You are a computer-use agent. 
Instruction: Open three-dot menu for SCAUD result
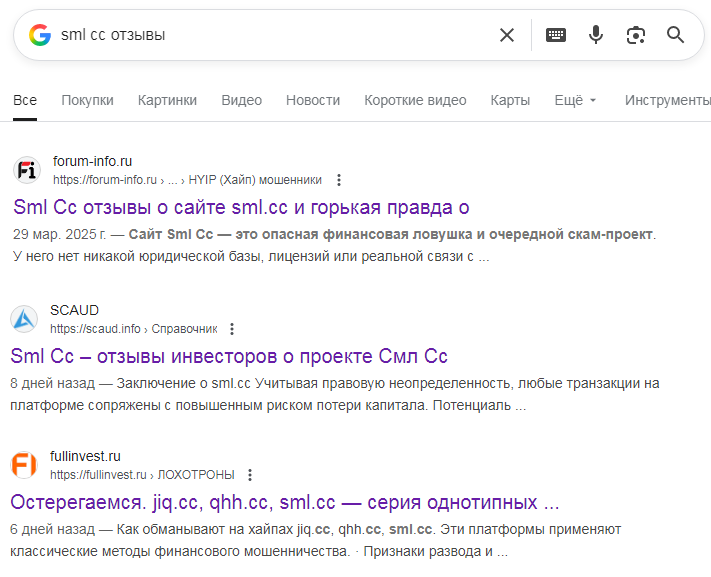(x=232, y=328)
